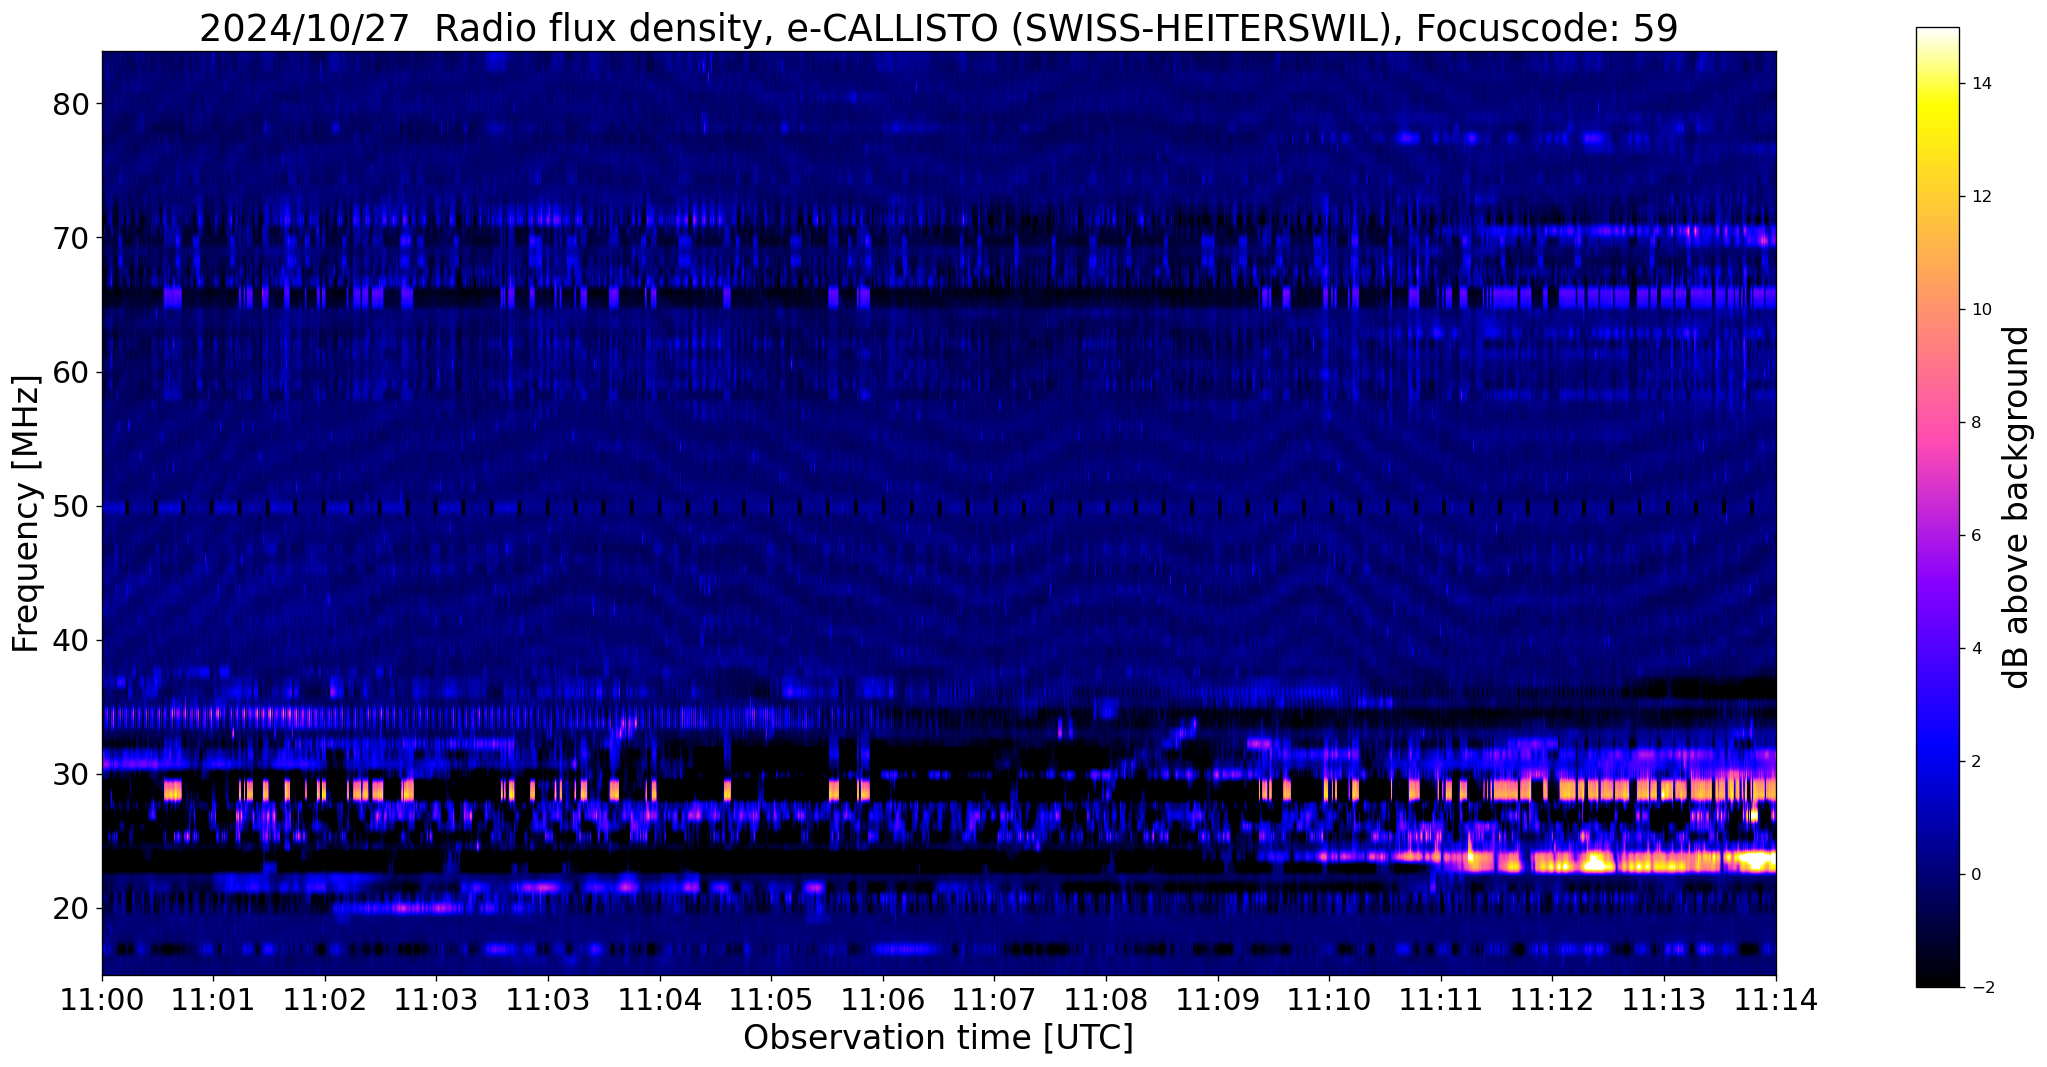Click the "70" frequency tick label

(69, 238)
